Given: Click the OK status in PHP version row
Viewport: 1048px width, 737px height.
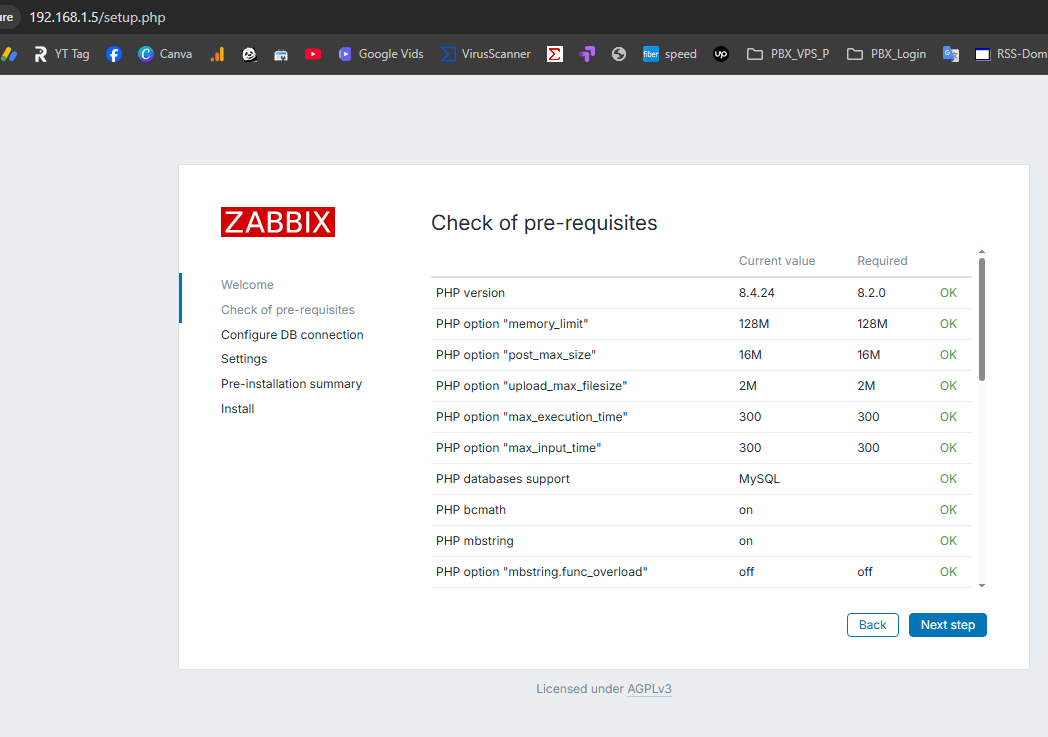Looking at the screenshot, I should coord(948,293).
